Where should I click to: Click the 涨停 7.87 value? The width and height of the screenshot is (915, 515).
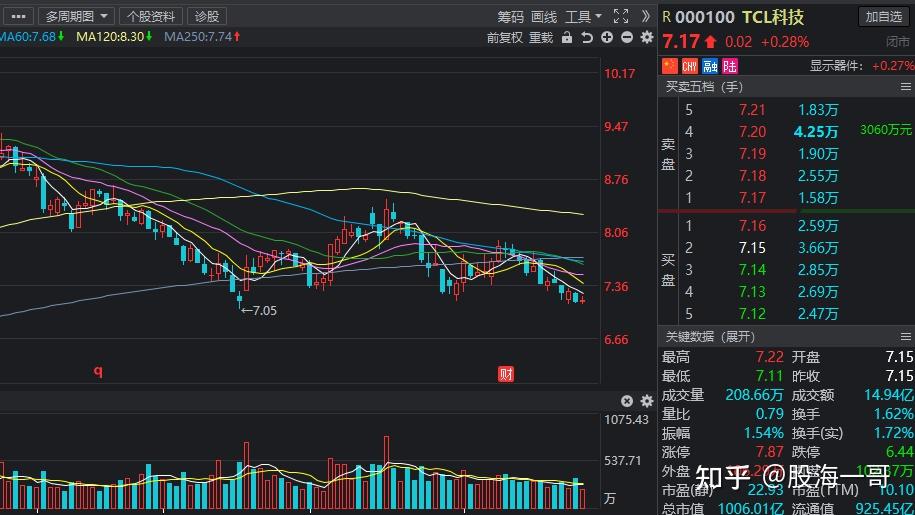pos(769,452)
